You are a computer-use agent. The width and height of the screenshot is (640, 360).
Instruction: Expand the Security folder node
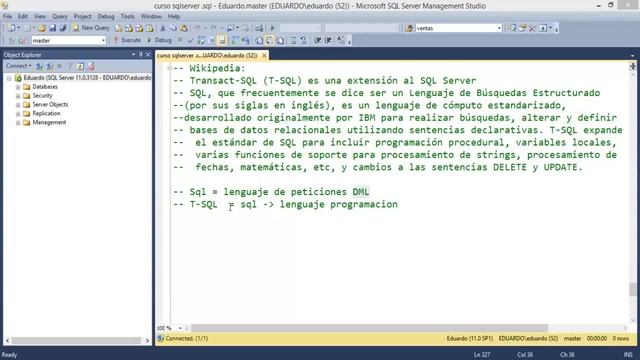click(x=18, y=96)
